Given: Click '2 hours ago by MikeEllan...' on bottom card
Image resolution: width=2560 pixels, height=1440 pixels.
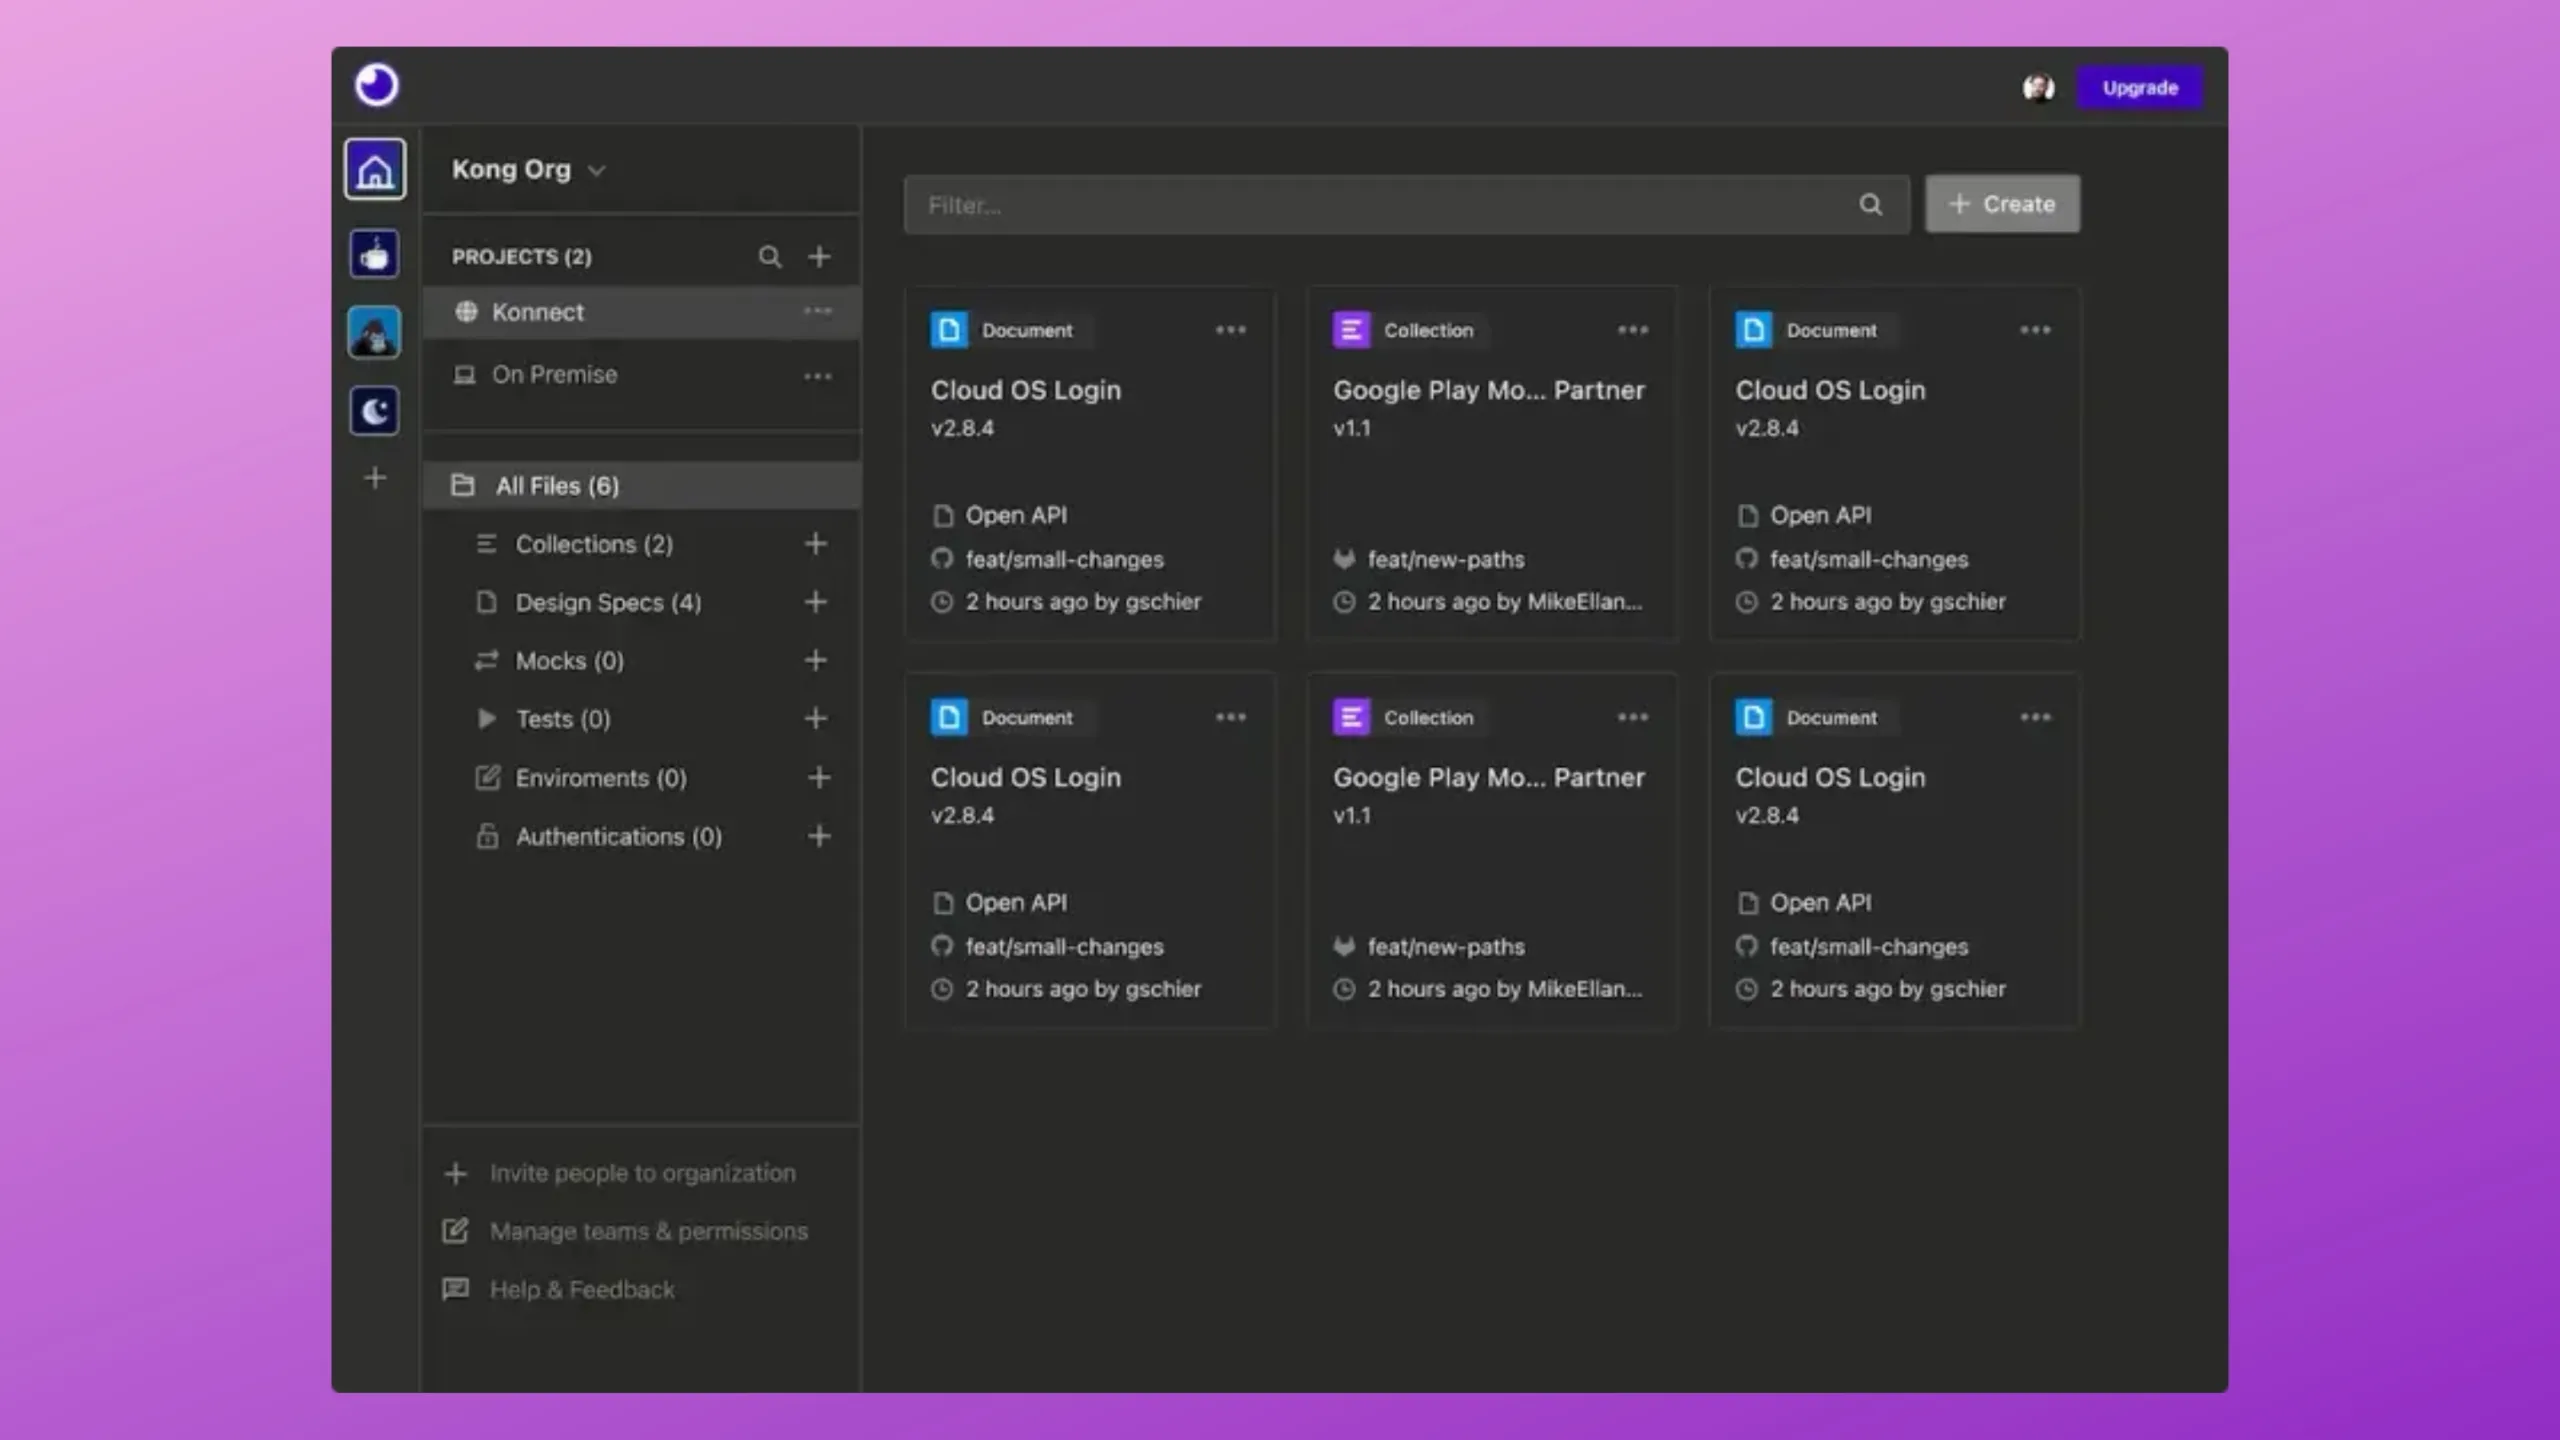Looking at the screenshot, I should click(x=1505, y=989).
